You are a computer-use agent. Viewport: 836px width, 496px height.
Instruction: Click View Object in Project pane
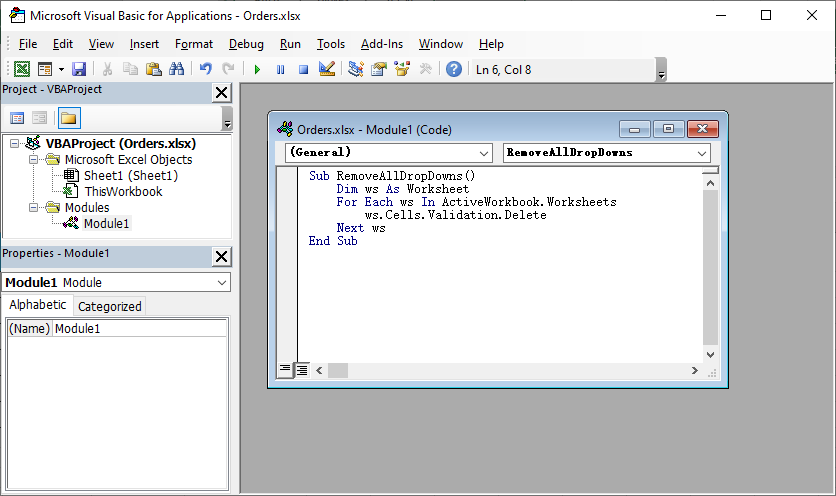(39, 118)
